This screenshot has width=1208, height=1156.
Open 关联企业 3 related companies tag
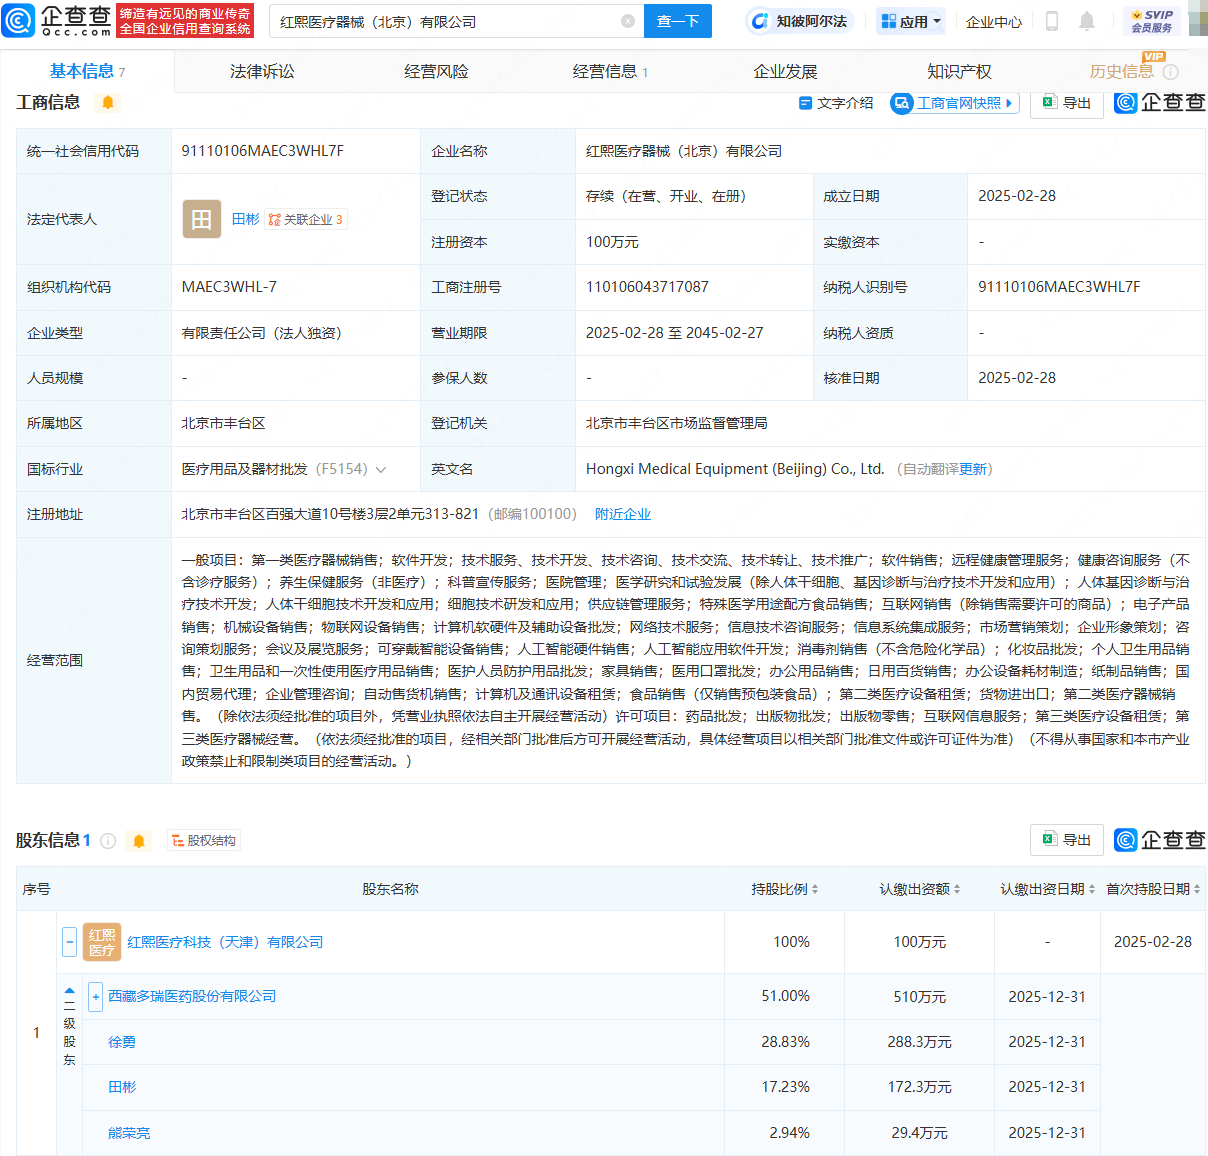coord(306,219)
